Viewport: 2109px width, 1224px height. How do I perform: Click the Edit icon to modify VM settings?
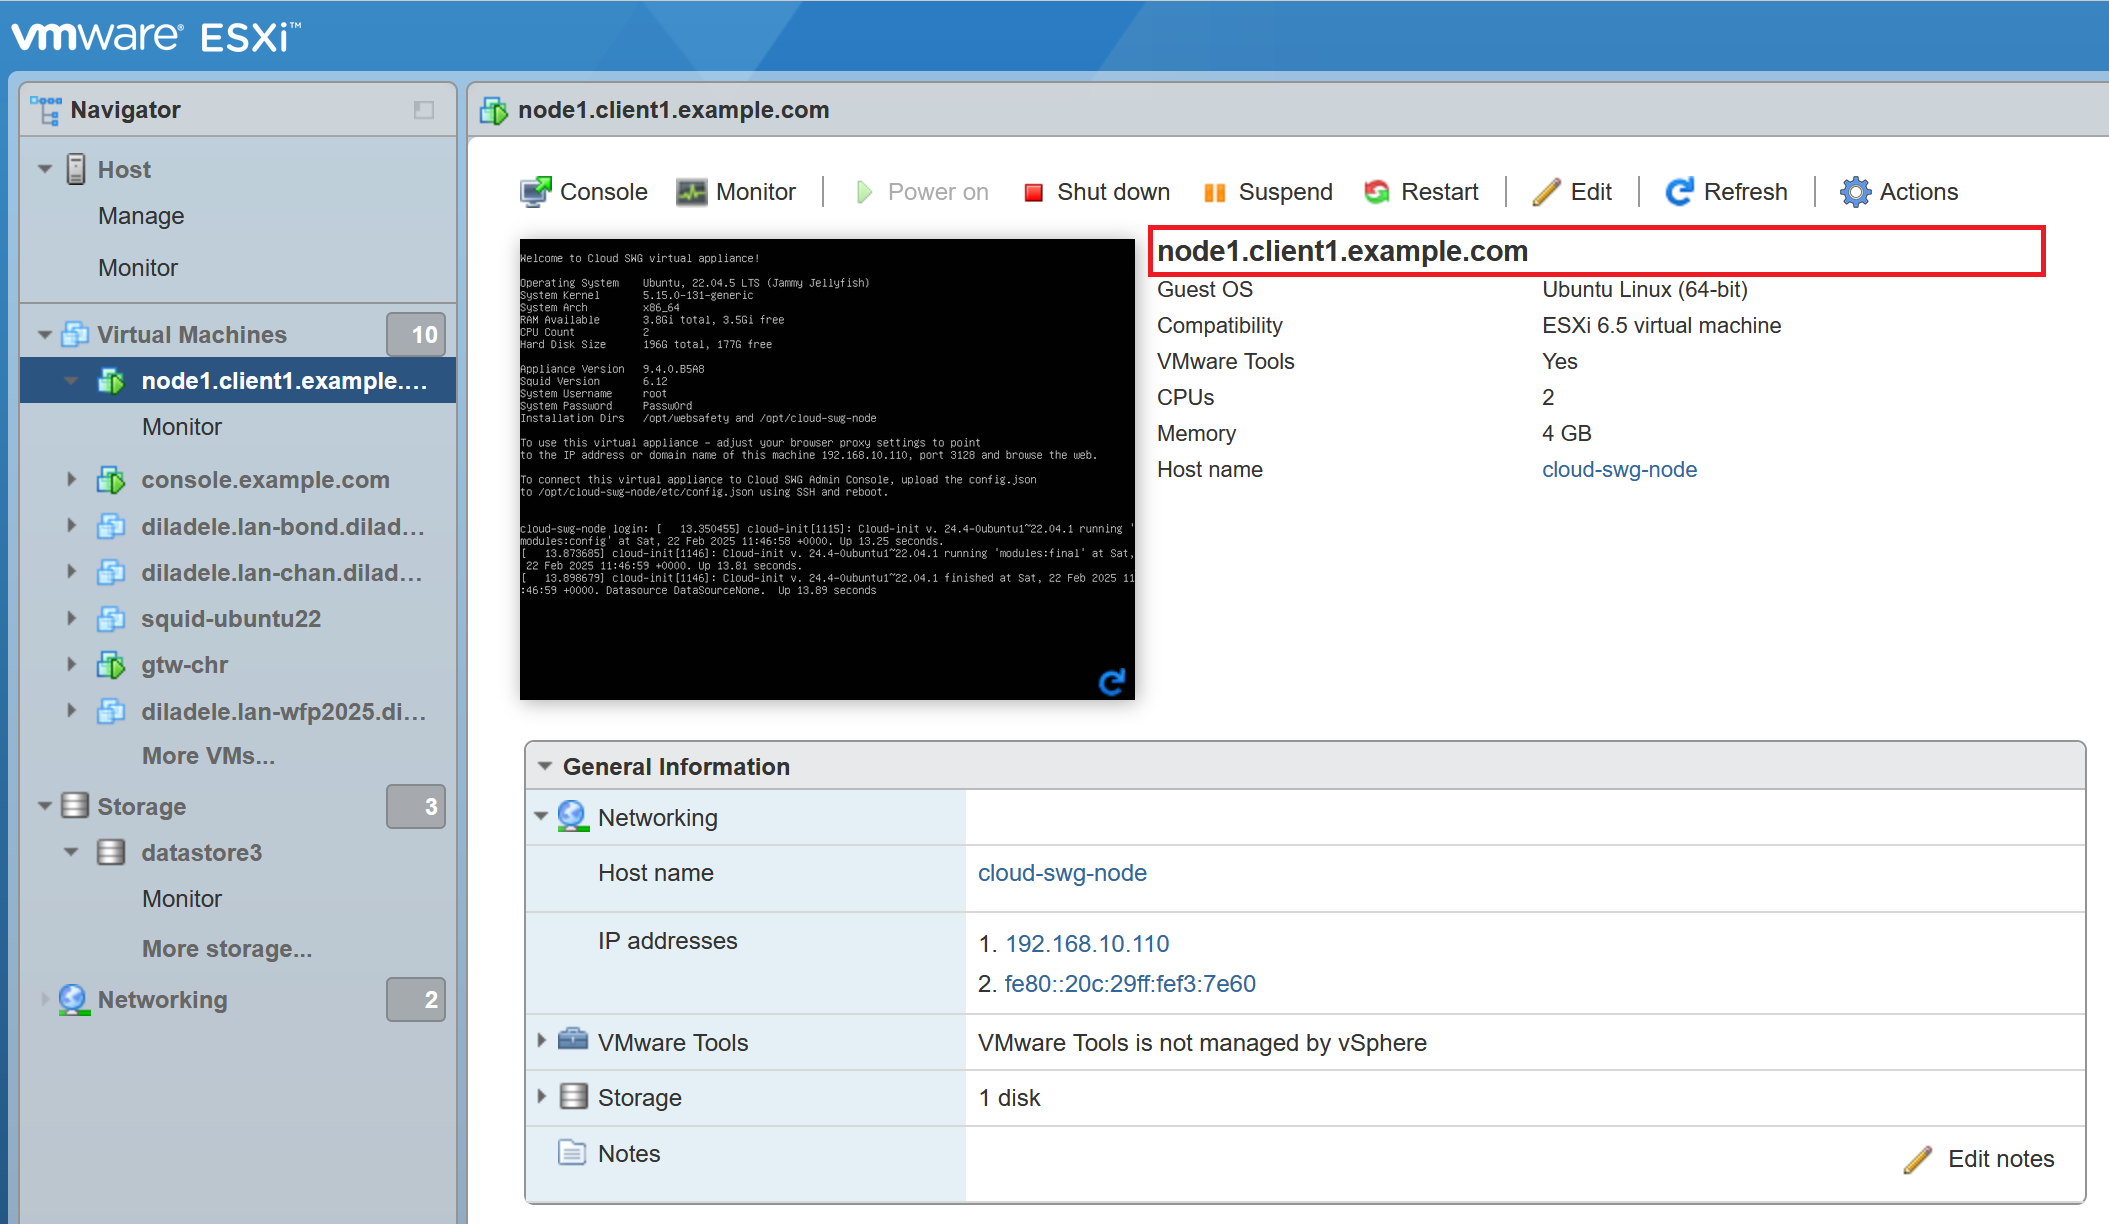(x=1573, y=191)
